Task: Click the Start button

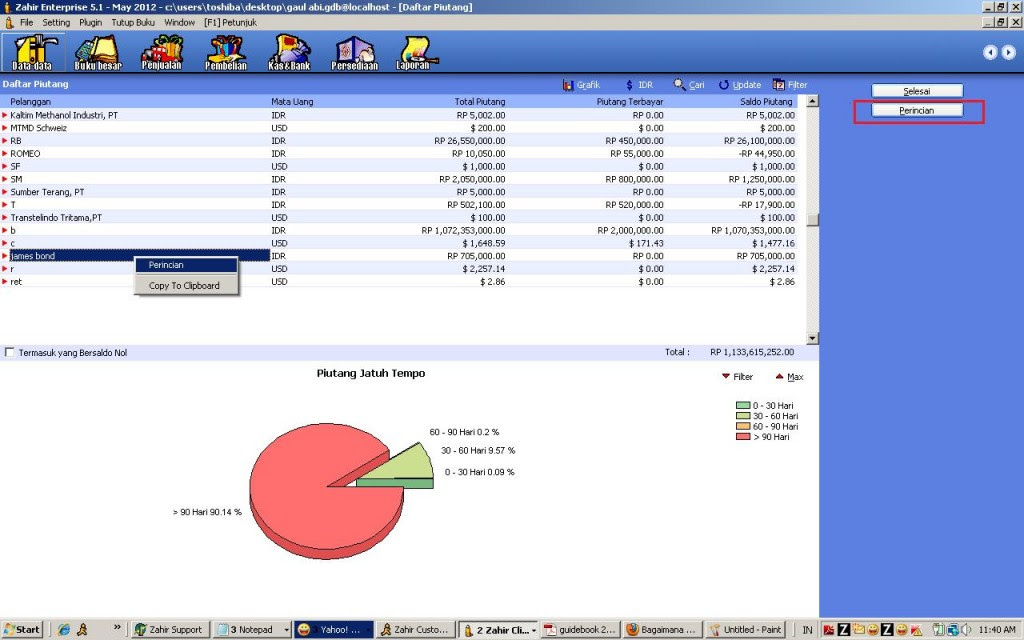Action: (x=22, y=630)
